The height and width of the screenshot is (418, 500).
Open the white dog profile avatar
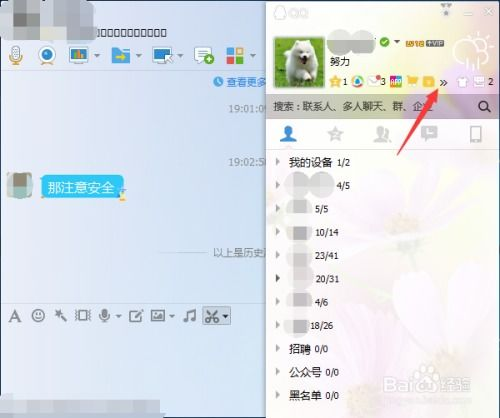[x=299, y=62]
